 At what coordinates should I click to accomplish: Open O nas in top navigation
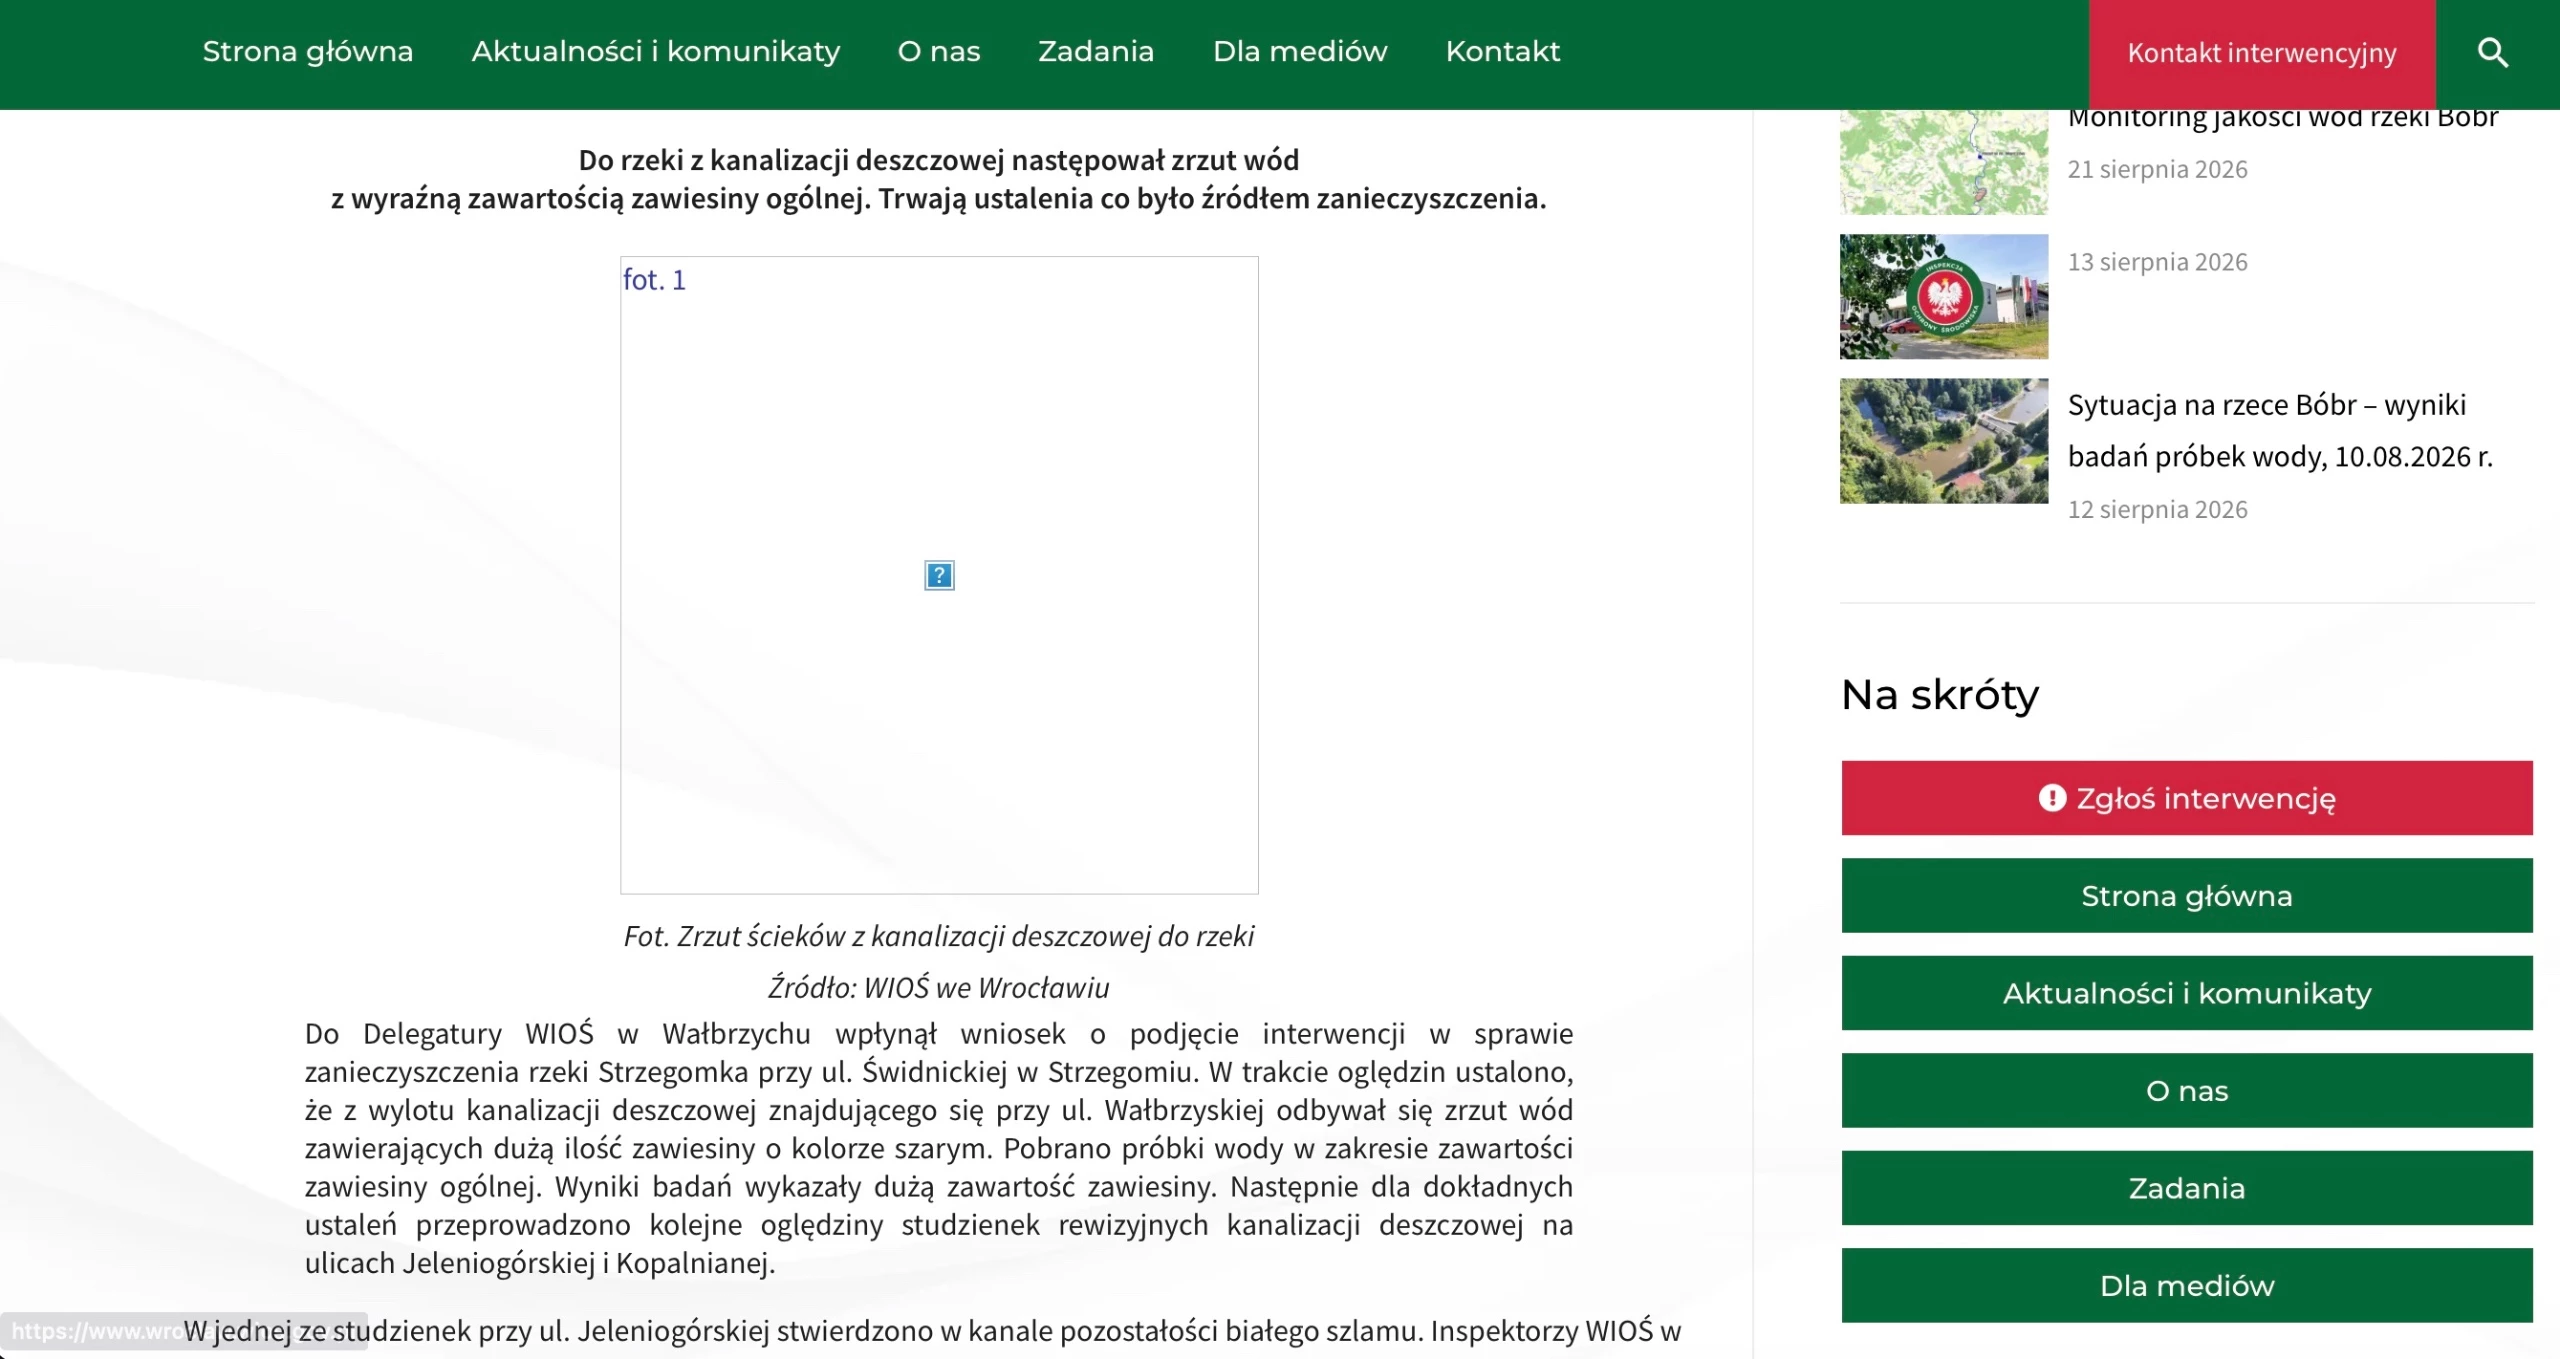[x=939, y=51]
